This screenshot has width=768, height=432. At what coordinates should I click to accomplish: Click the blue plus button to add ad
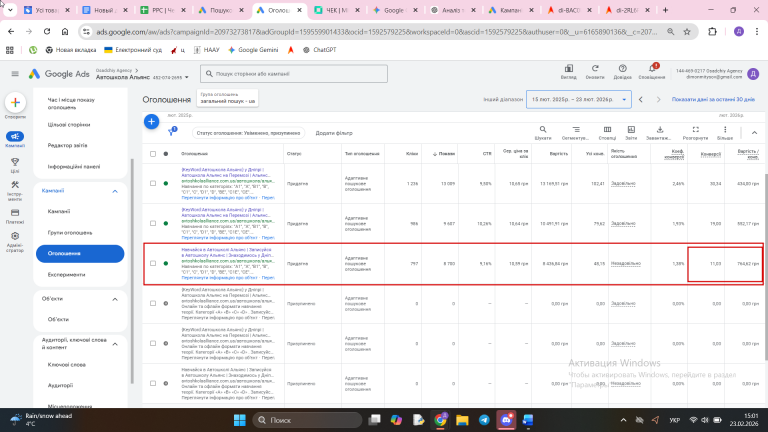[151, 121]
